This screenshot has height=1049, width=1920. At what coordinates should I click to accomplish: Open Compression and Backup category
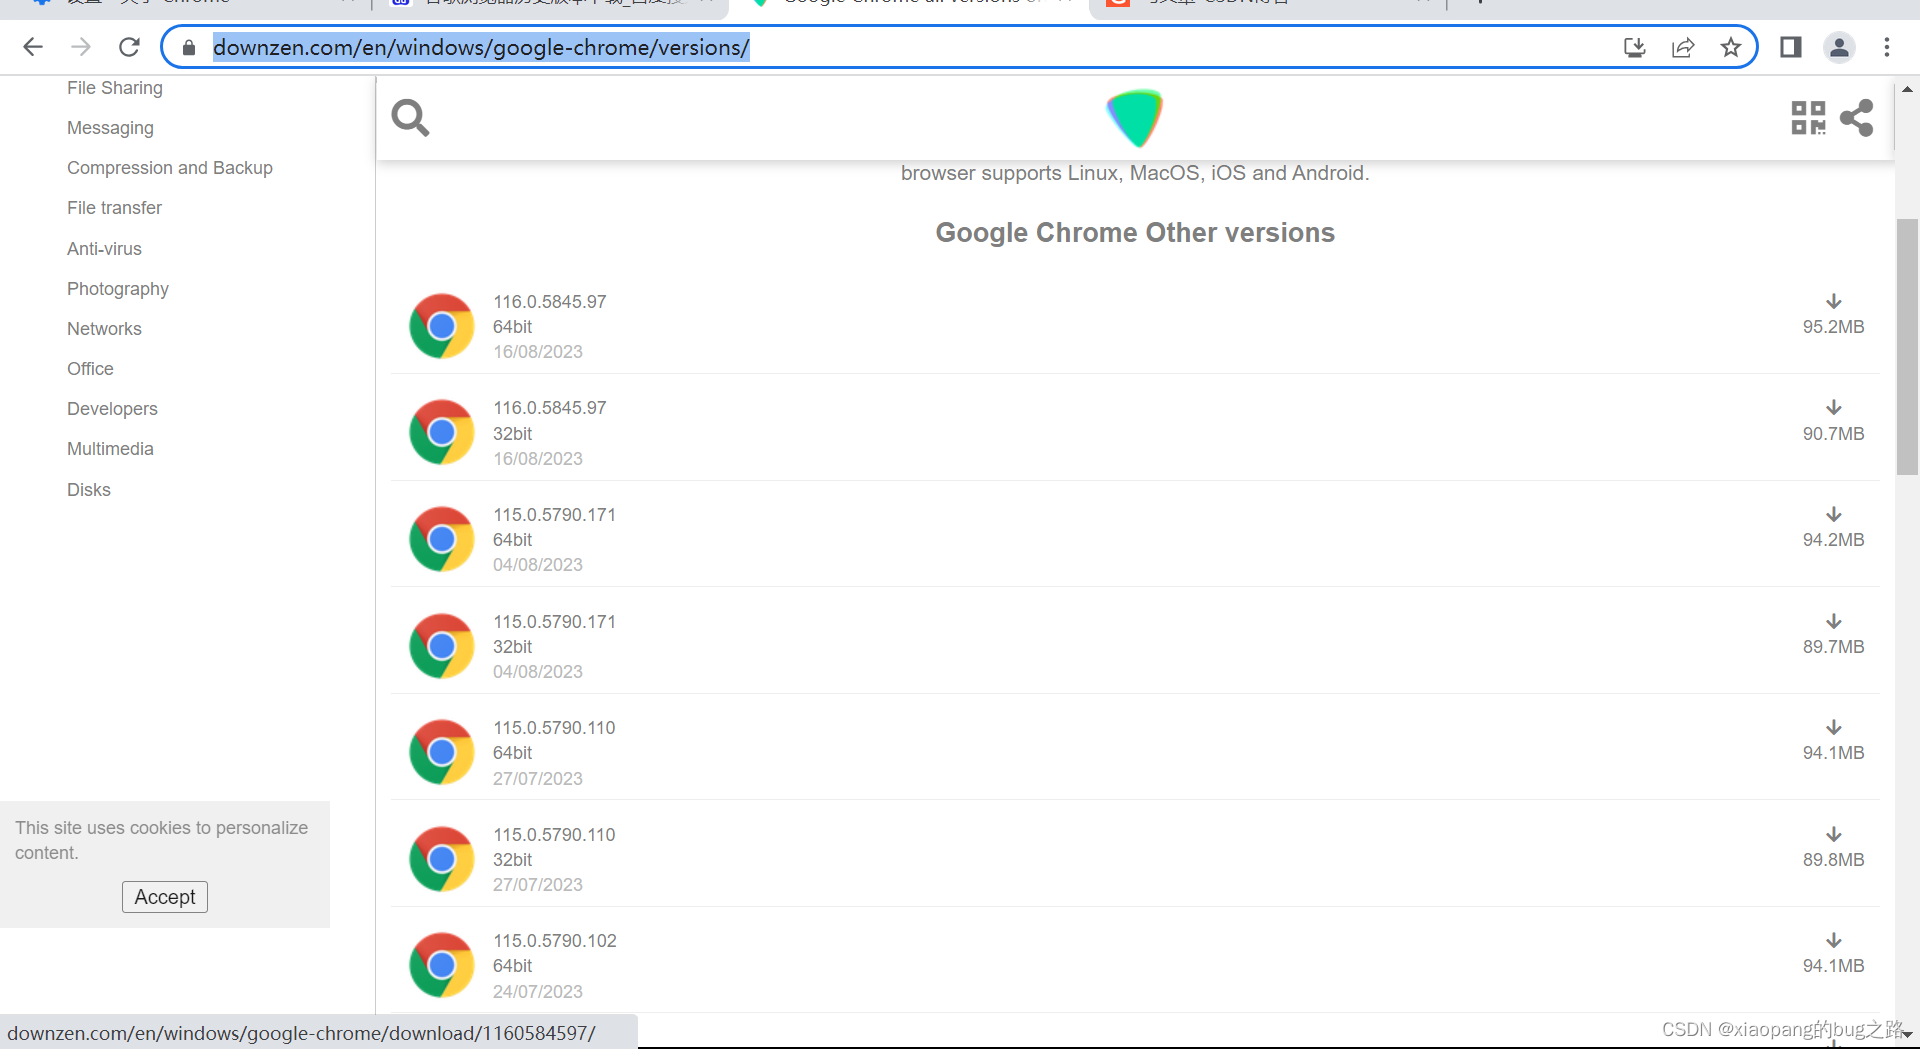[x=170, y=168]
